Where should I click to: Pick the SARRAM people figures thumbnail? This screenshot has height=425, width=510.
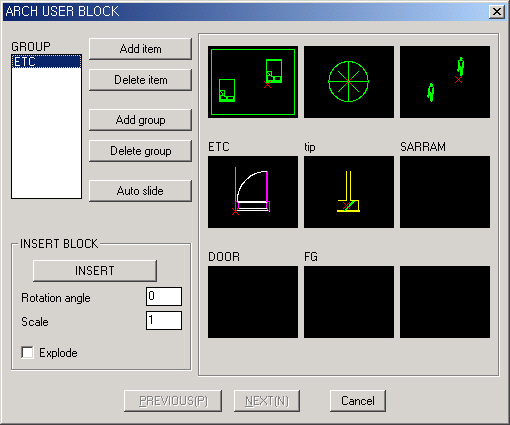[x=445, y=82]
